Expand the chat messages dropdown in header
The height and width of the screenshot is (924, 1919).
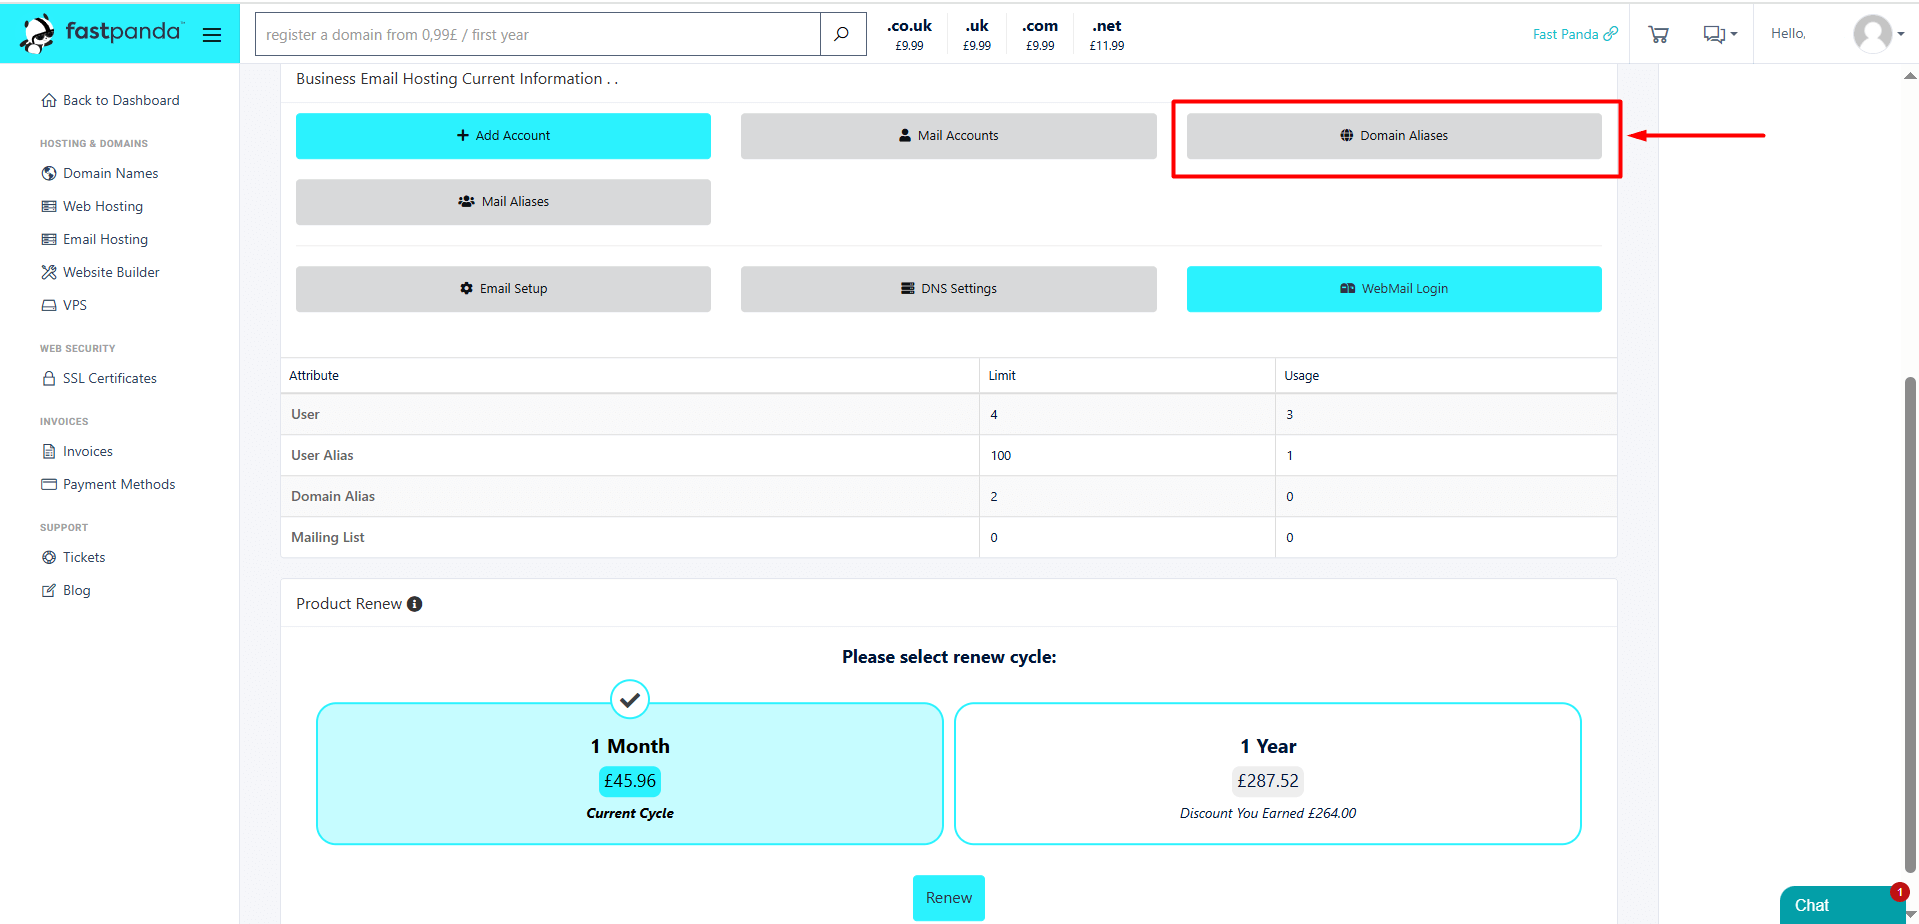pyautogui.click(x=1719, y=34)
